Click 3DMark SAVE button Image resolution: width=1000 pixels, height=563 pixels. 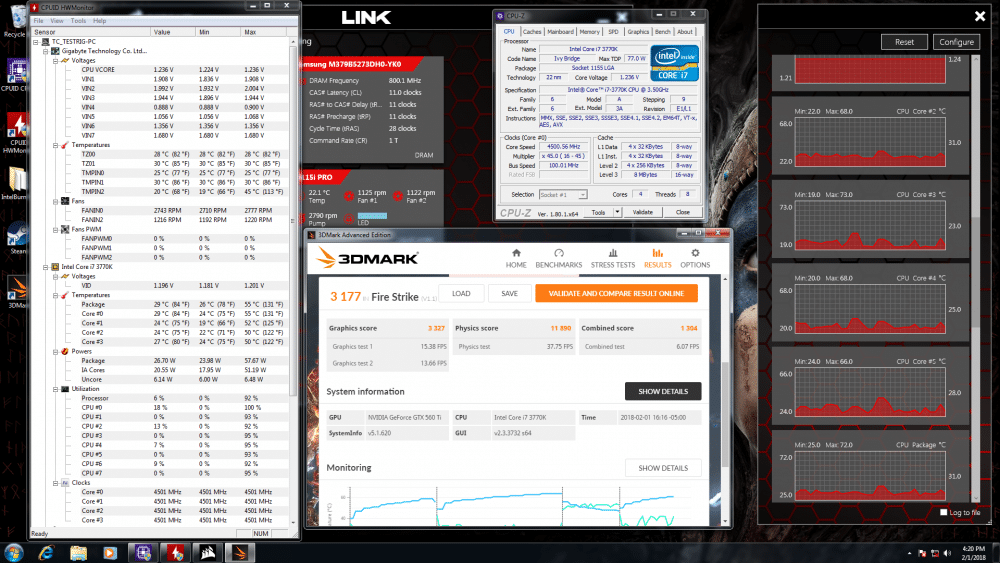509,293
